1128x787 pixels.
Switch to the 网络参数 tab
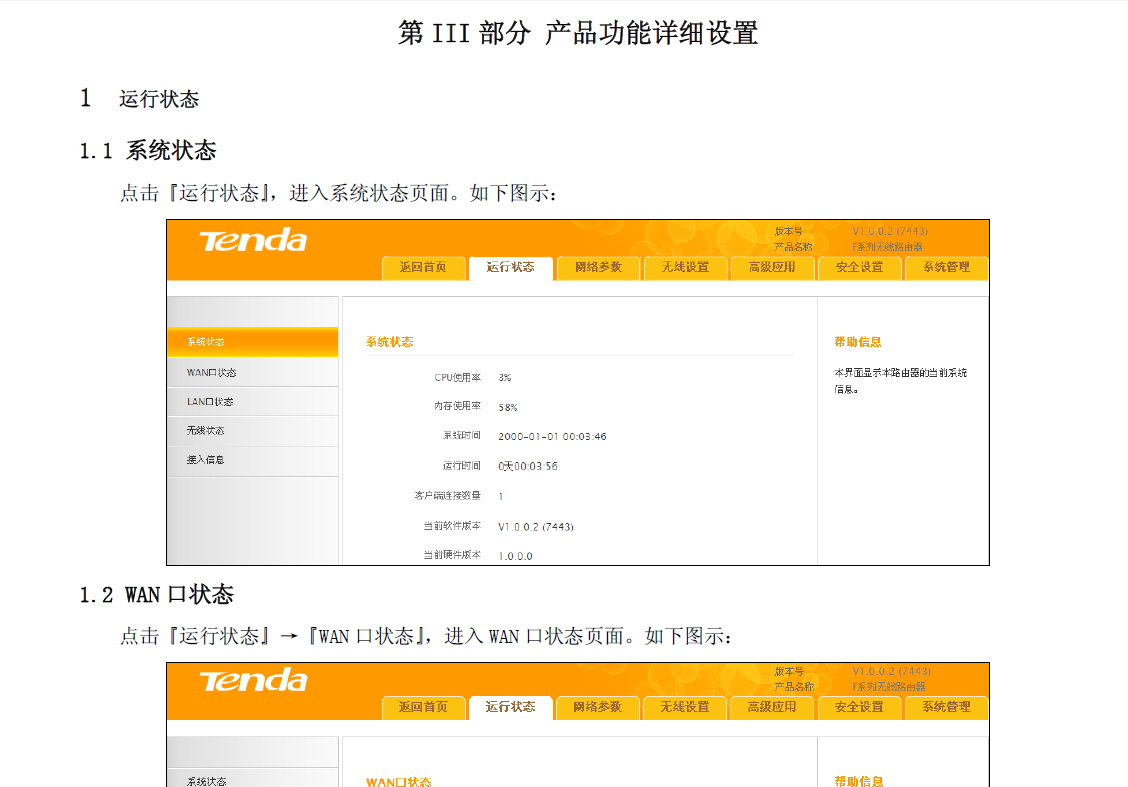point(598,268)
